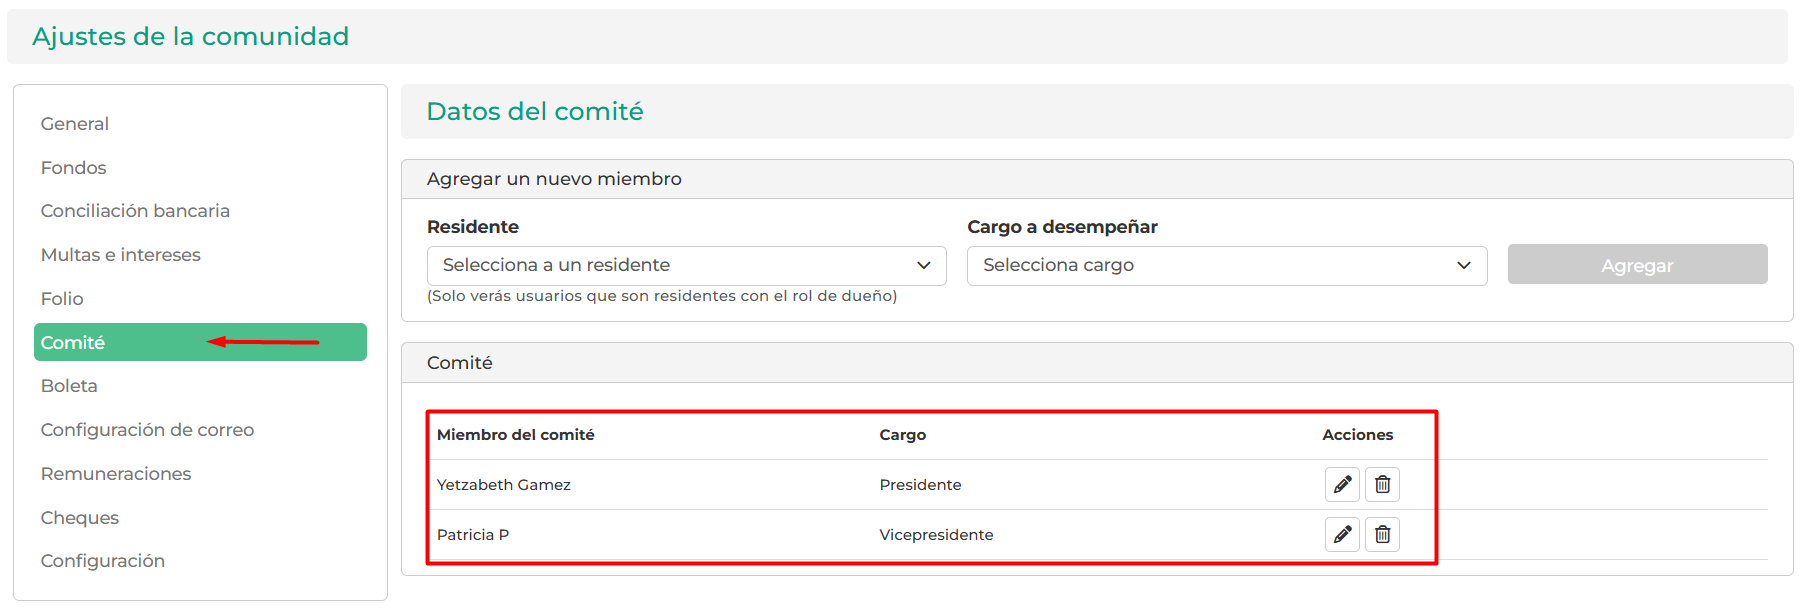Select the Cheques menu entry

80,518
